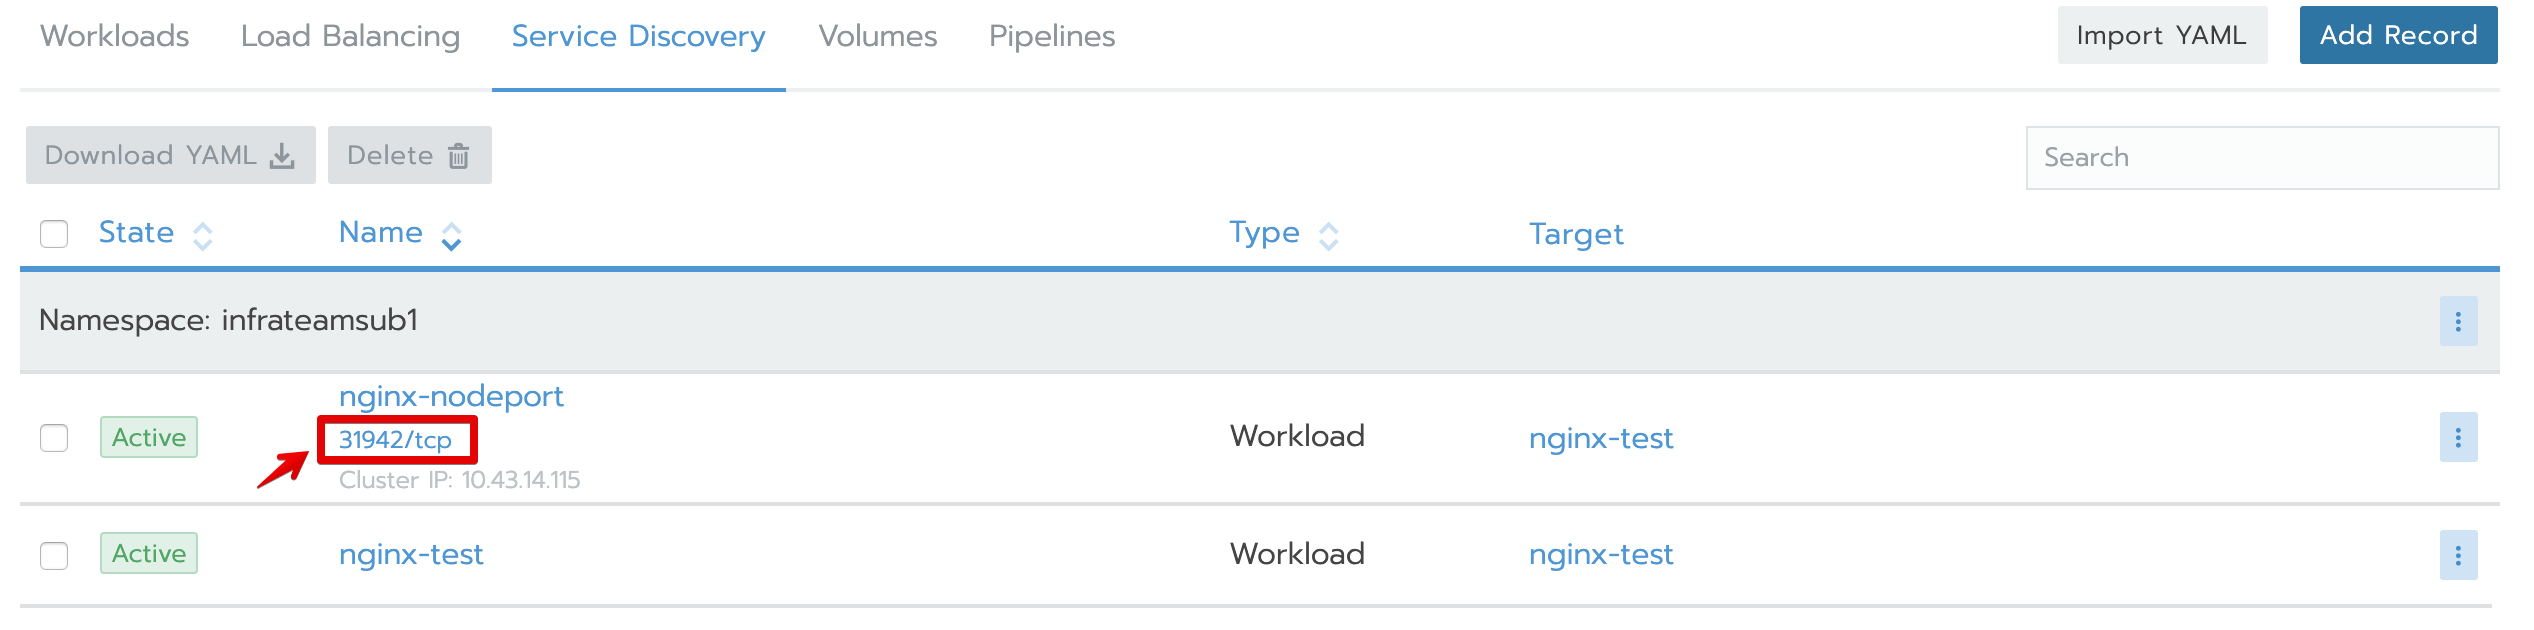Click the Add Record button
The height and width of the screenshot is (630, 2534).
[x=2398, y=36]
